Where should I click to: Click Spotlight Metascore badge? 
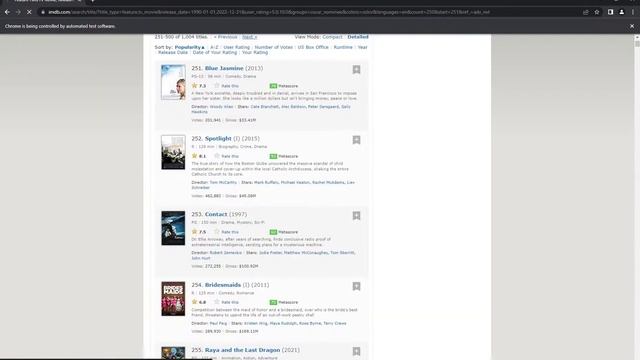(273, 156)
